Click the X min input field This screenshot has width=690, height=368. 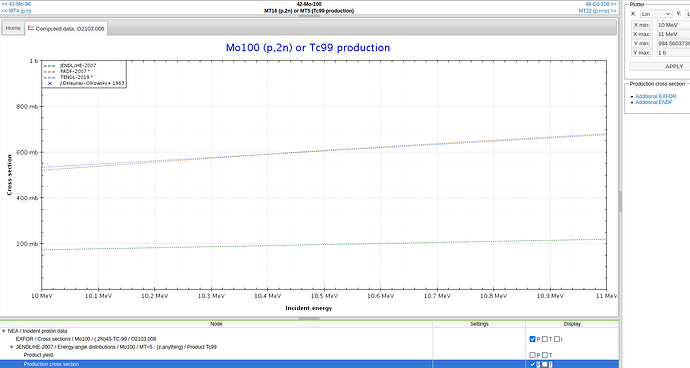click(x=673, y=25)
